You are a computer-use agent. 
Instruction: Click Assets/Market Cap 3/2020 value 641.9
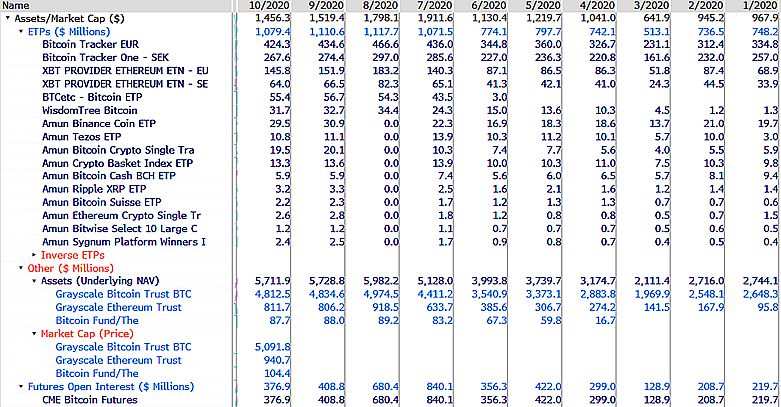coord(656,18)
